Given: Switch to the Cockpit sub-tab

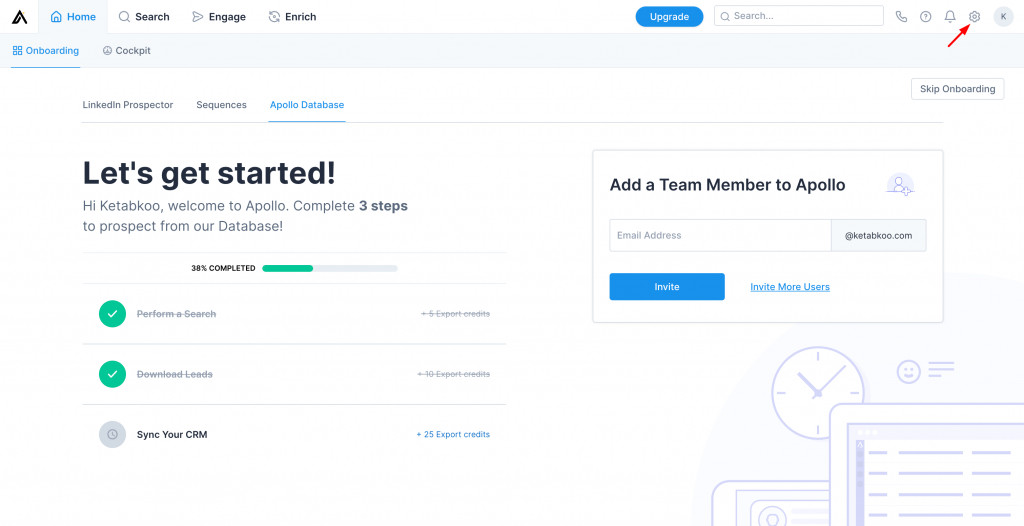Looking at the screenshot, I should 127,51.
